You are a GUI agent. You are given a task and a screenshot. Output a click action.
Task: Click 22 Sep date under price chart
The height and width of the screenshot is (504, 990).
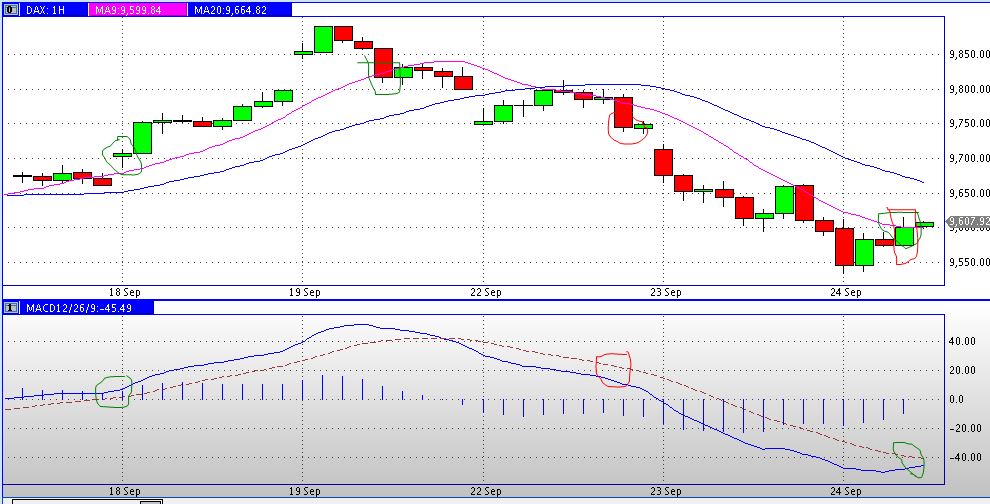pyautogui.click(x=485, y=292)
